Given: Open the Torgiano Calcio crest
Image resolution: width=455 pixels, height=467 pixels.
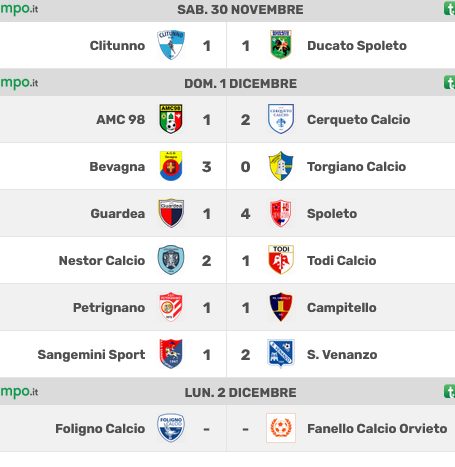Looking at the screenshot, I should [281, 166].
